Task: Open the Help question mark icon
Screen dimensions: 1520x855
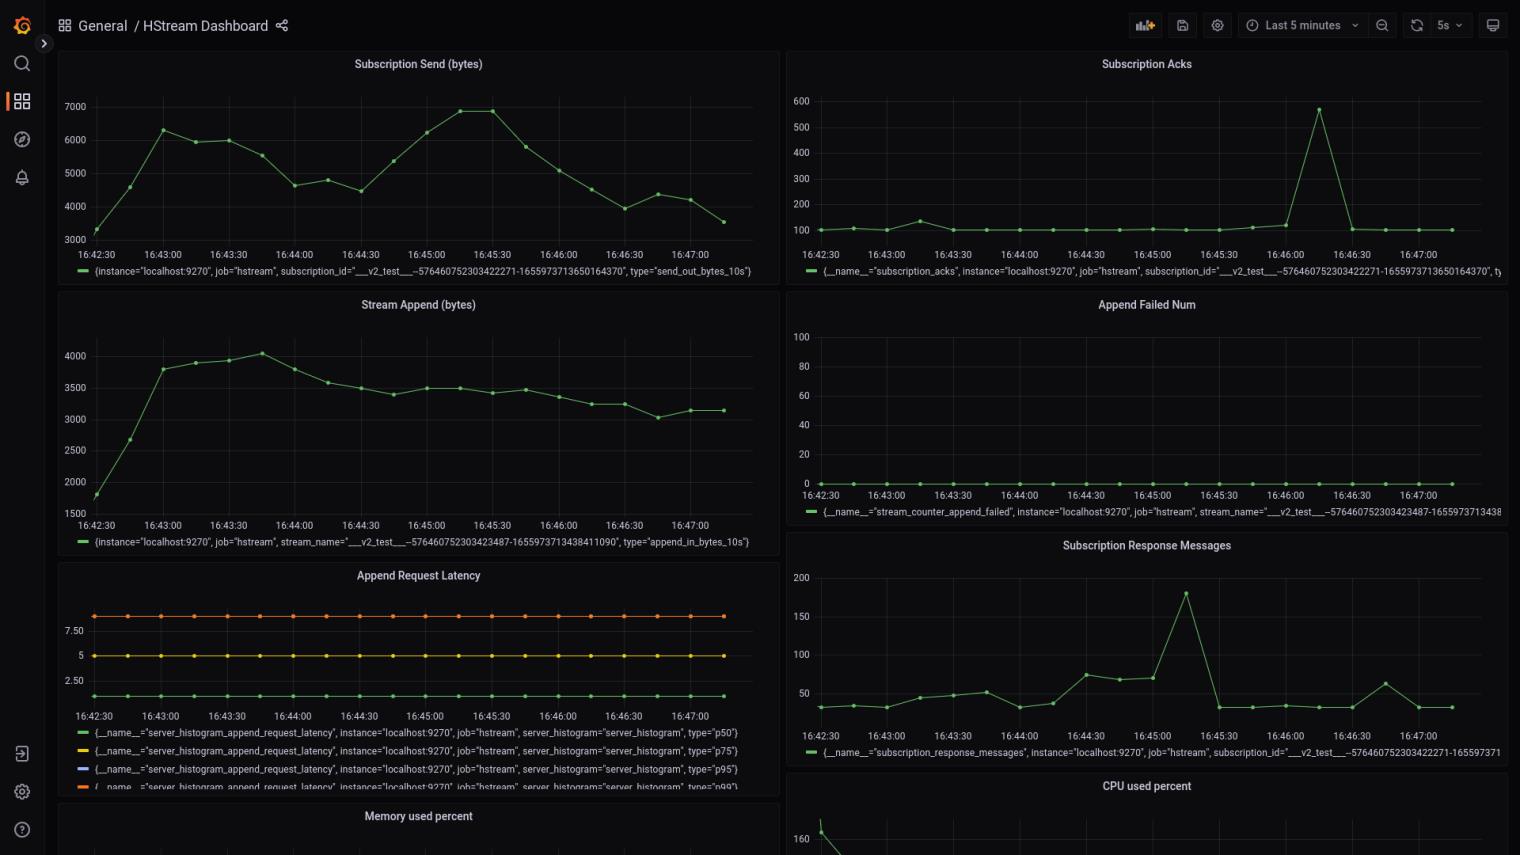Action: click(22, 830)
